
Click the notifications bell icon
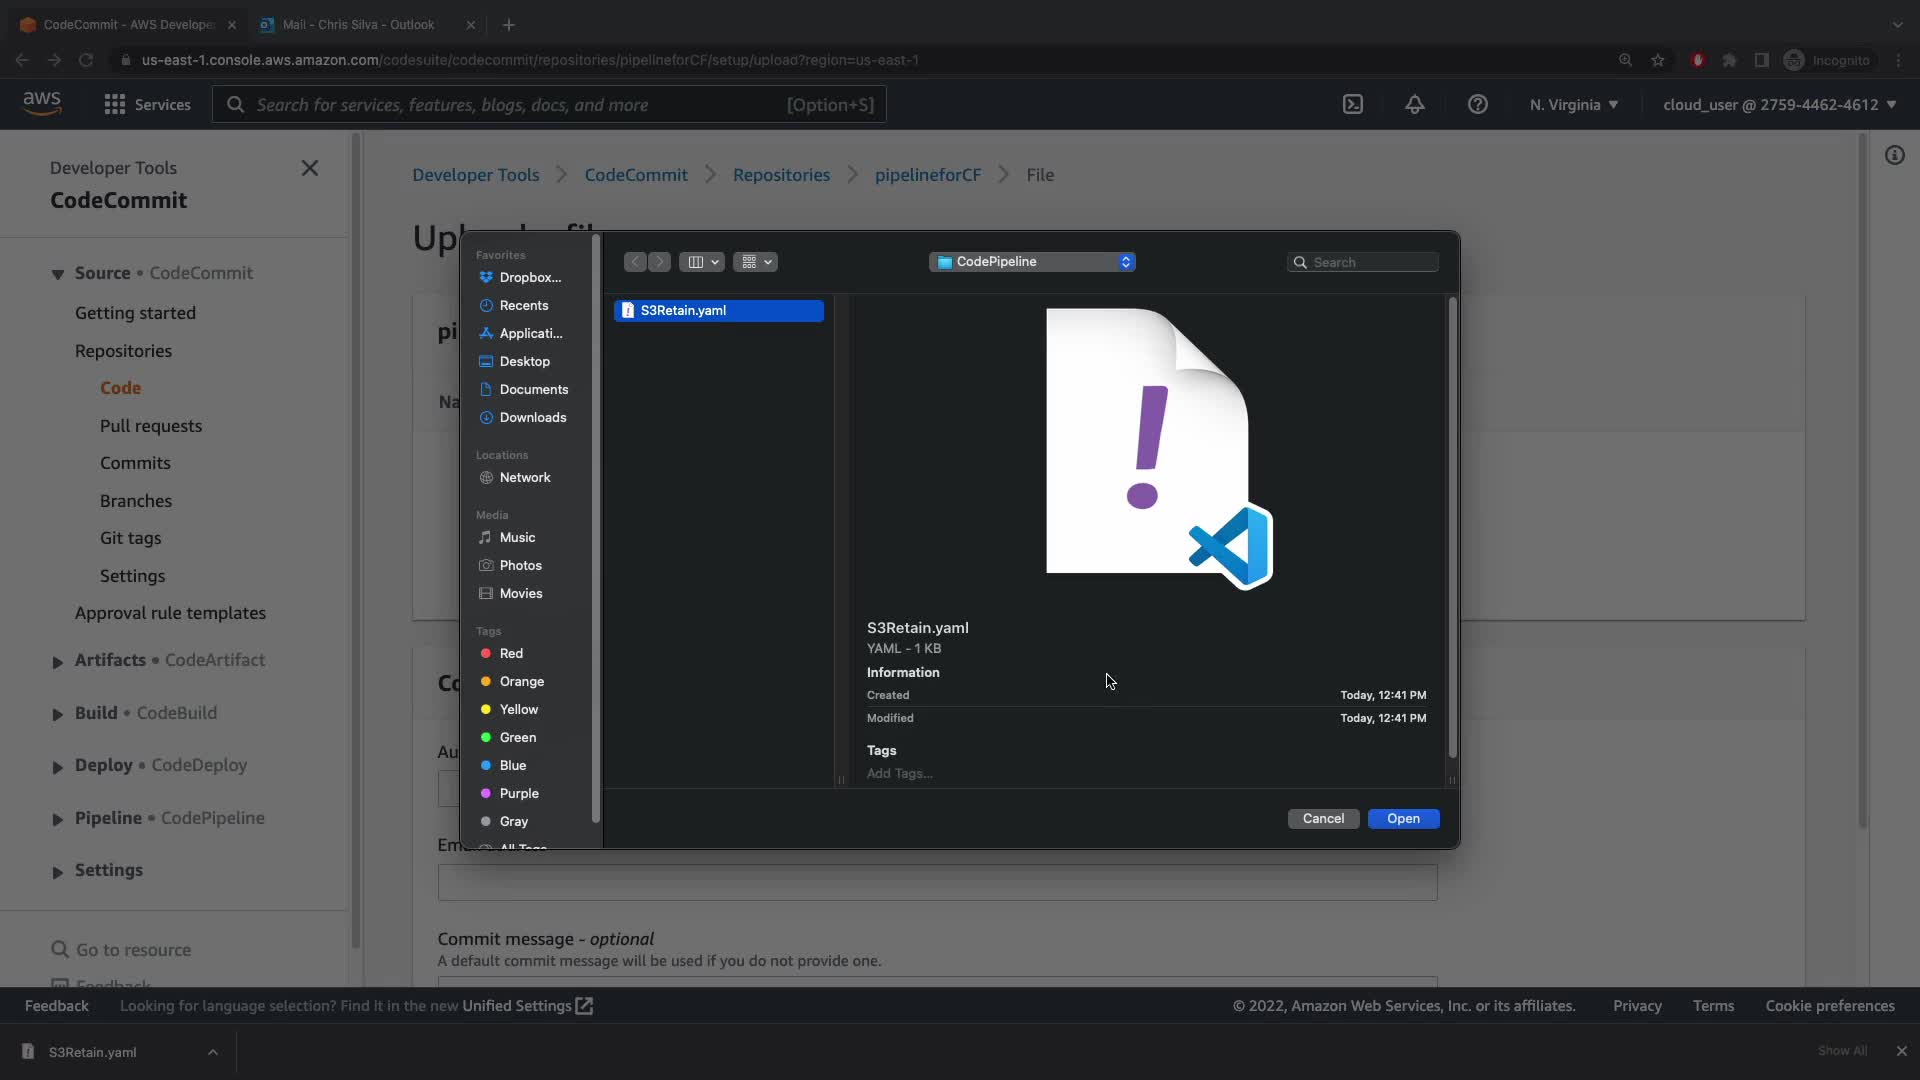1414,104
